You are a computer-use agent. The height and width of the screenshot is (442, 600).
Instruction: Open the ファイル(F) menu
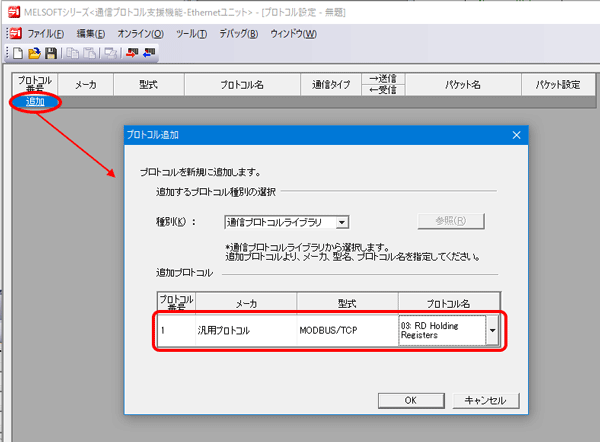pos(46,34)
